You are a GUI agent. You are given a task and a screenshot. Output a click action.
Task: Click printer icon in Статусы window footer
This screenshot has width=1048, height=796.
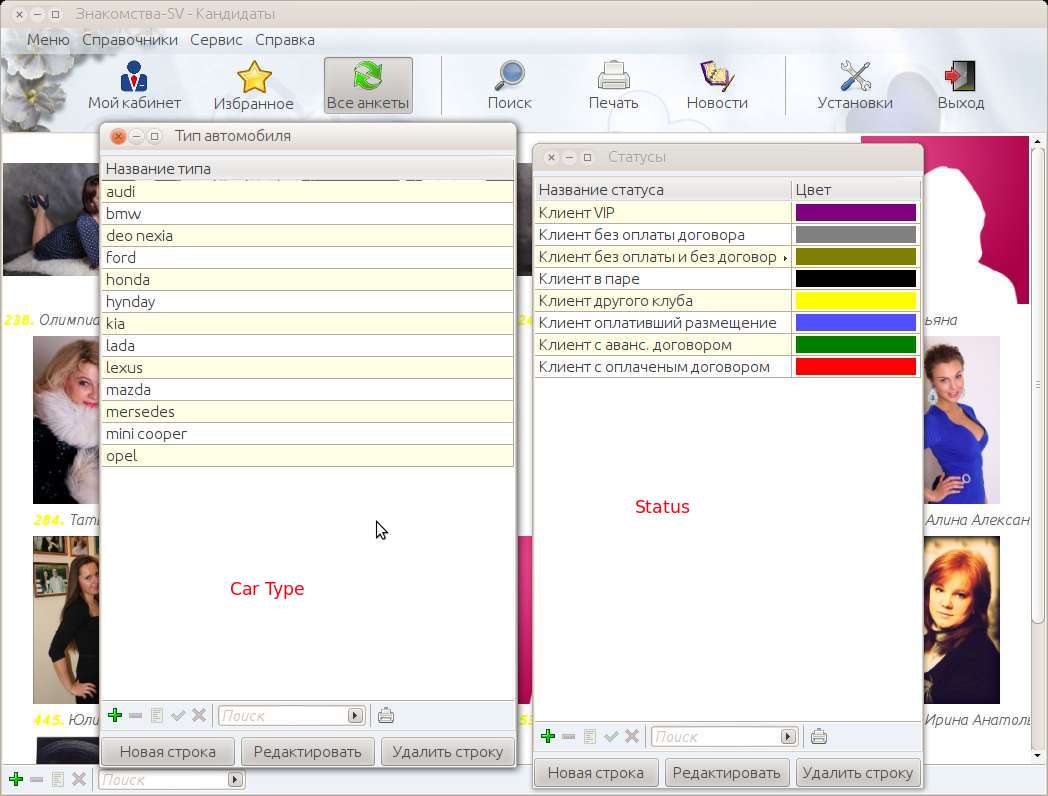click(819, 737)
